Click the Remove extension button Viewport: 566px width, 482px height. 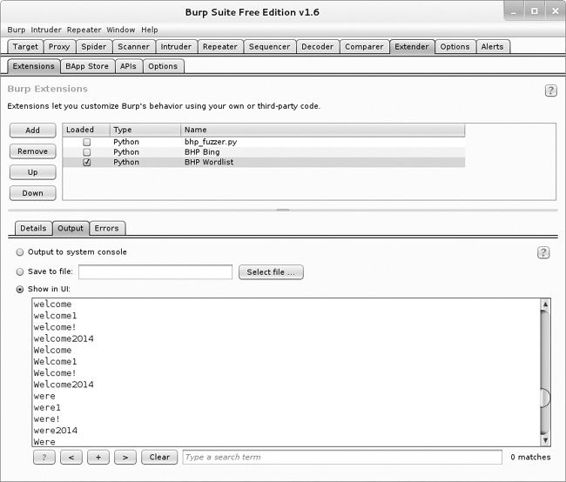(x=32, y=151)
